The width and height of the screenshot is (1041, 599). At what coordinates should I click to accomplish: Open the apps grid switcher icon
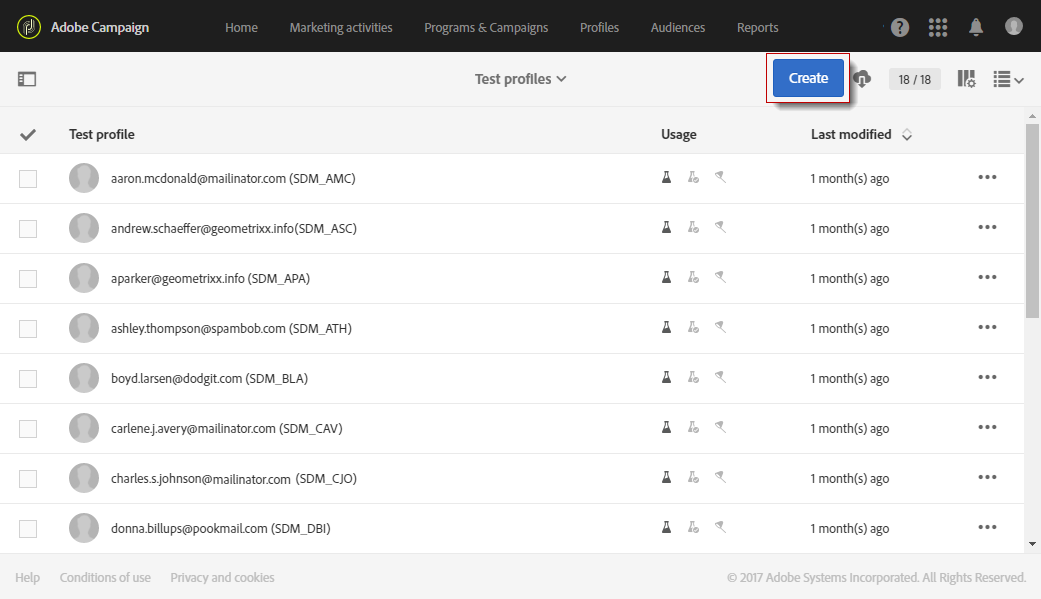coord(938,27)
